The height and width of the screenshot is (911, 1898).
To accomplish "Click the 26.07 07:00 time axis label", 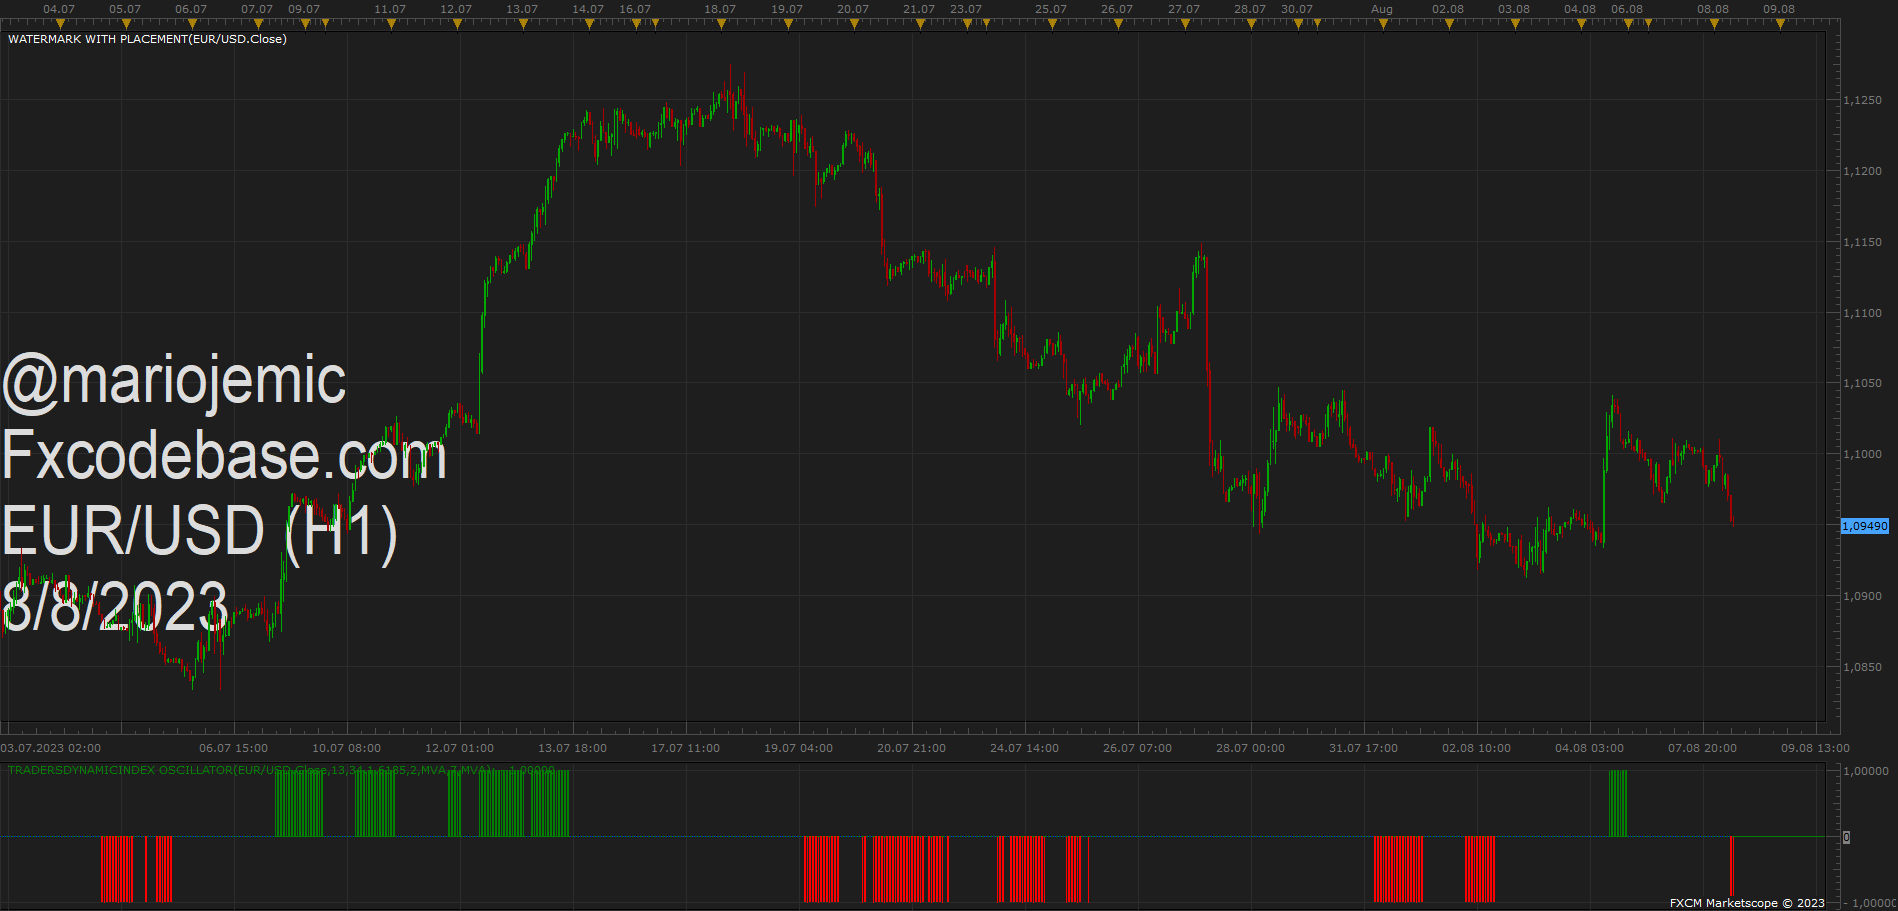I will pyautogui.click(x=1137, y=748).
